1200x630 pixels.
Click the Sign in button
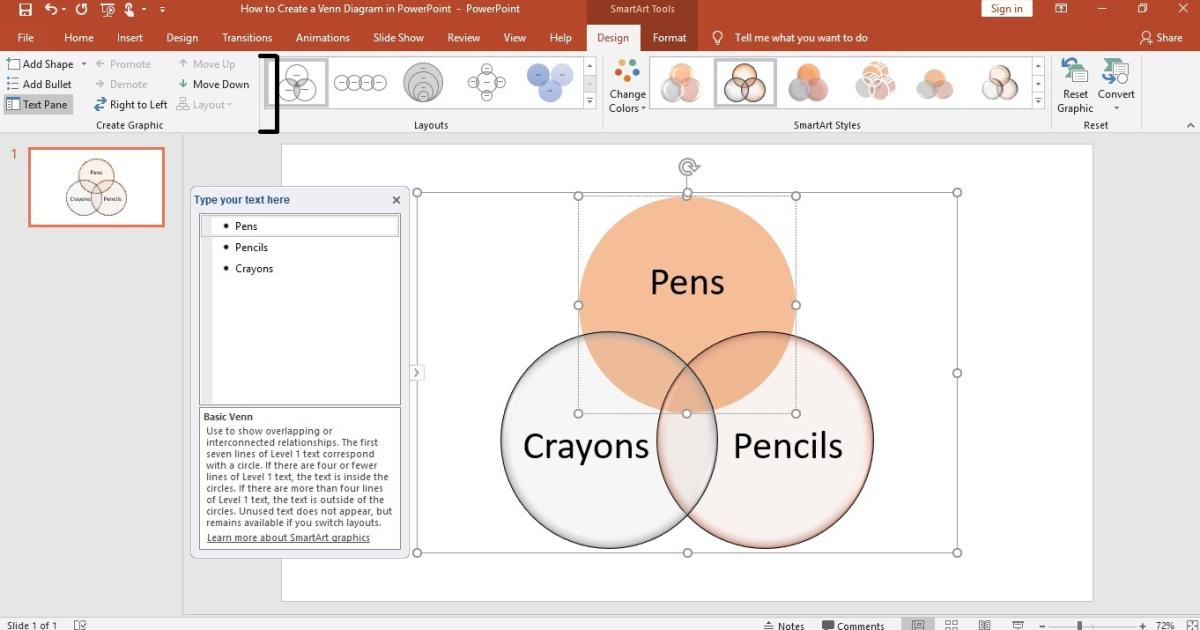point(1006,8)
